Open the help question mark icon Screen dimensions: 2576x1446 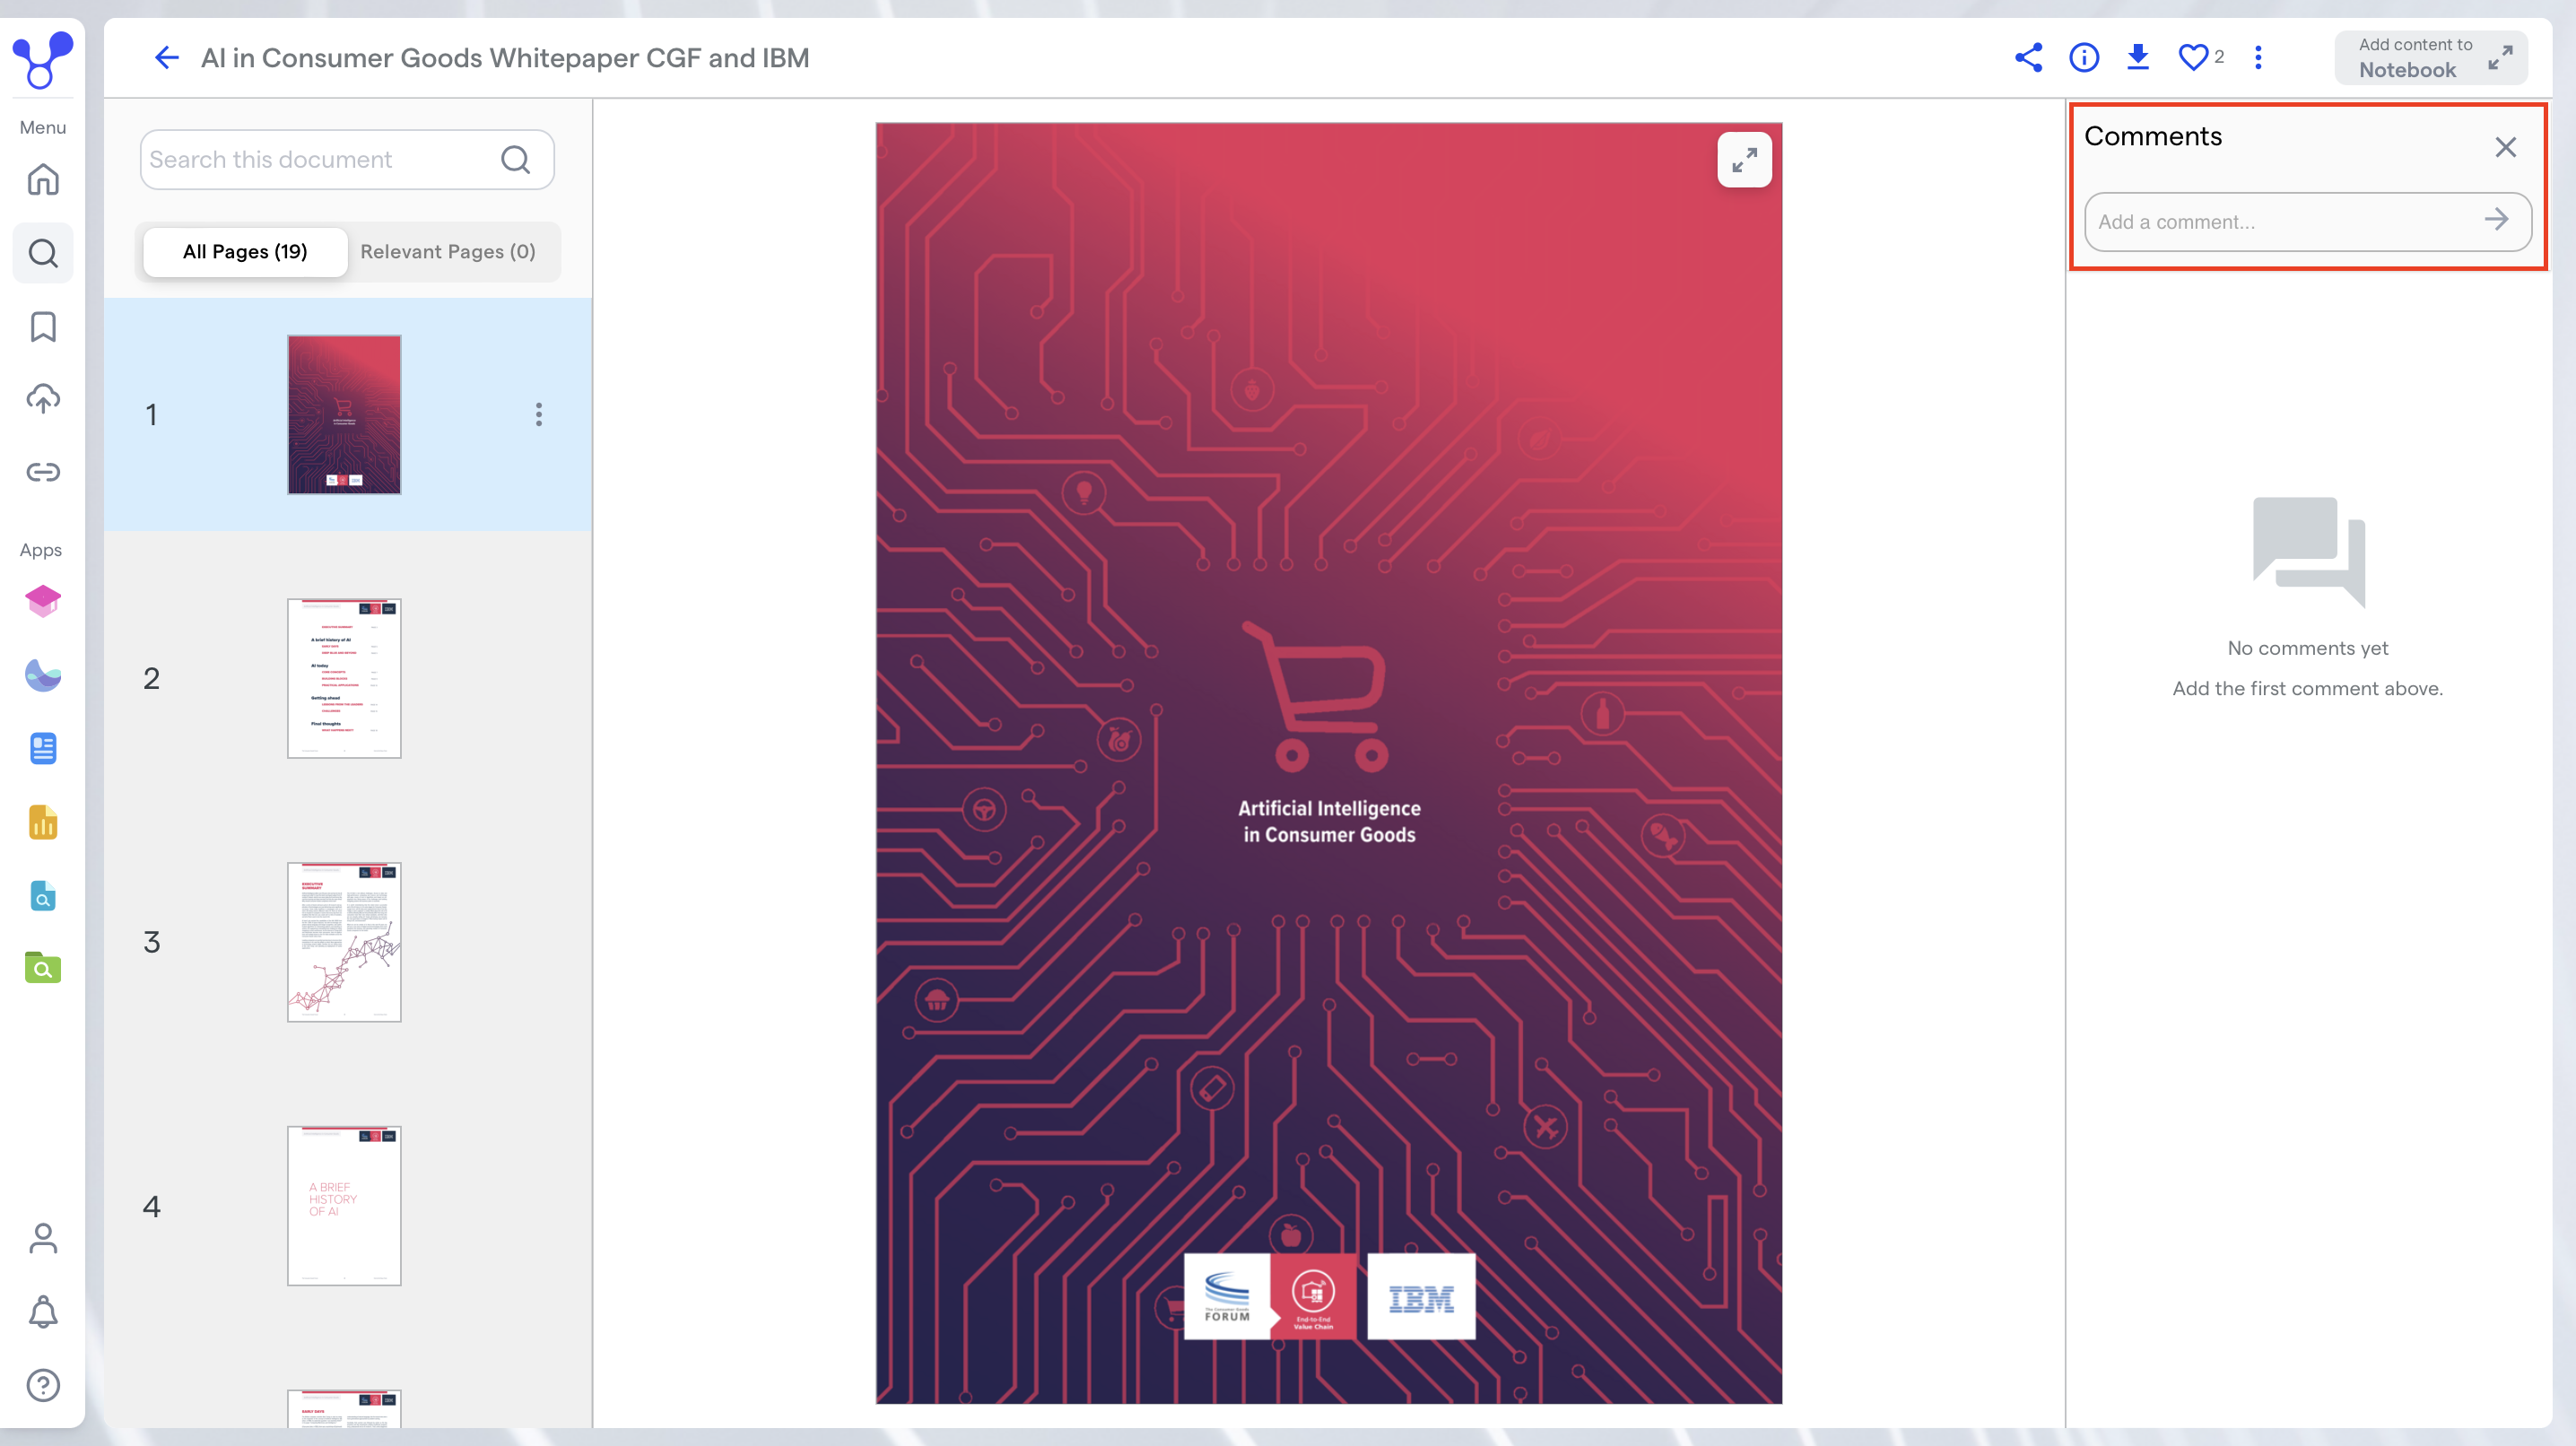click(x=43, y=1386)
